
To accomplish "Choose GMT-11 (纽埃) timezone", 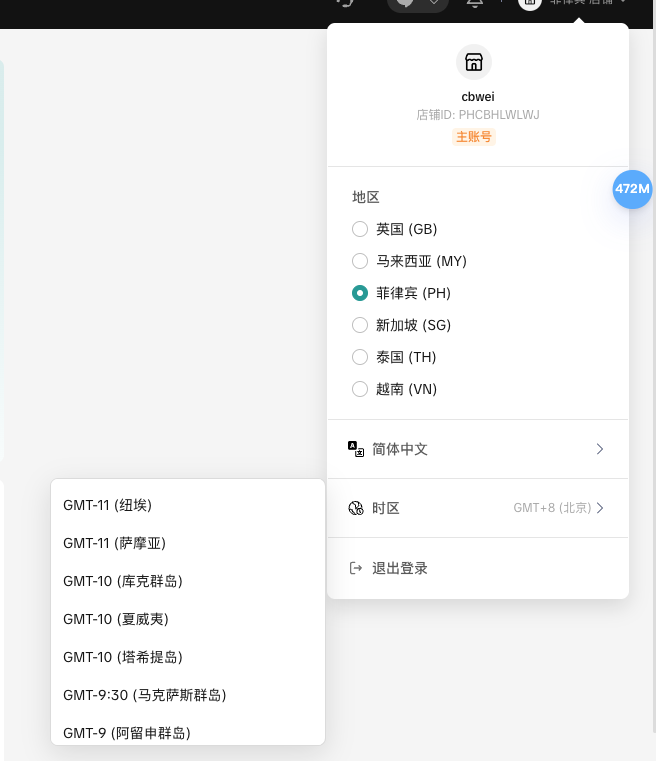I will (x=108, y=505).
